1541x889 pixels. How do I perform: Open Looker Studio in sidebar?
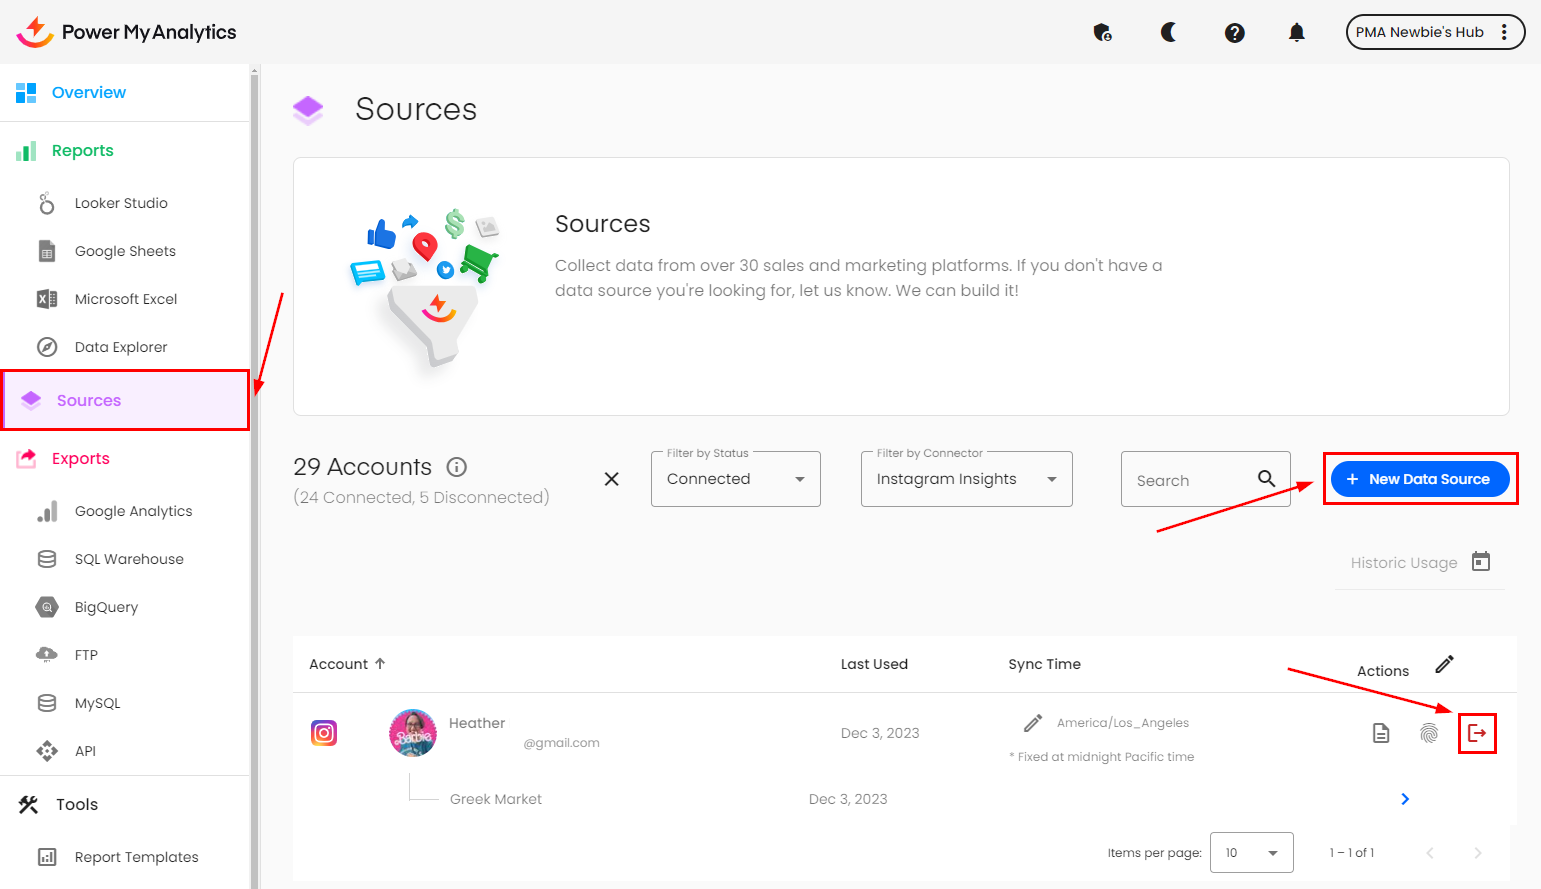pos(121,203)
